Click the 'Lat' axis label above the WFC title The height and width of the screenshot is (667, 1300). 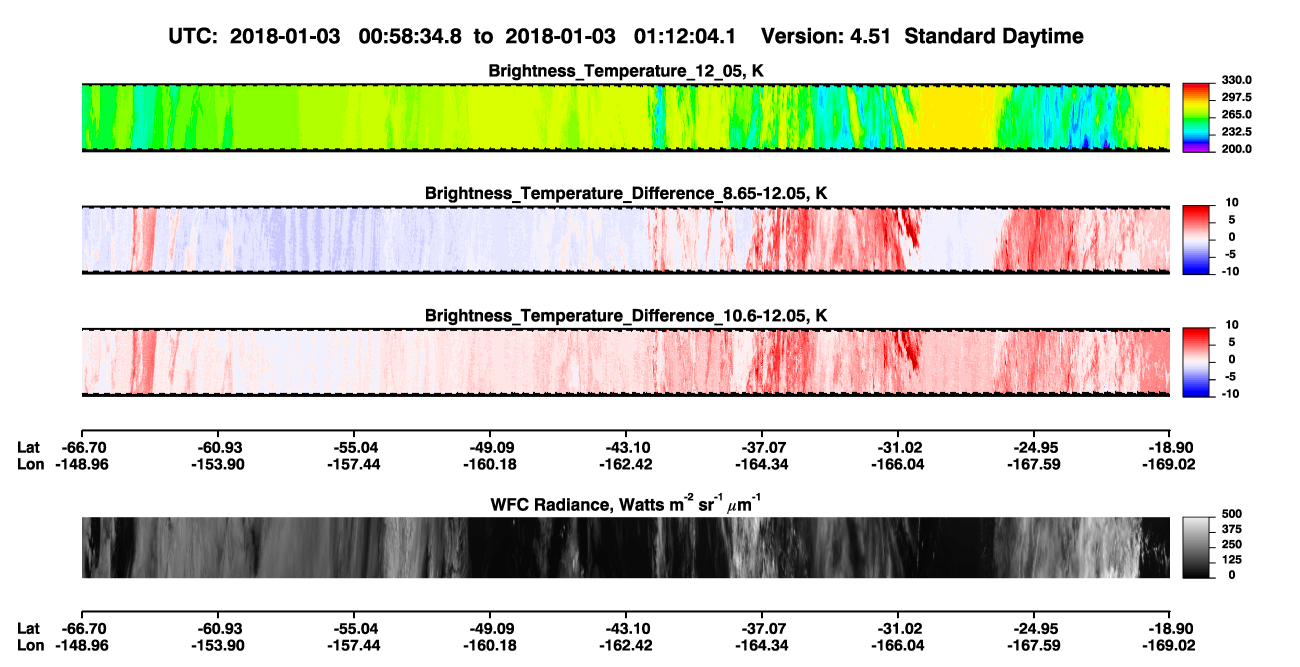click(28, 447)
